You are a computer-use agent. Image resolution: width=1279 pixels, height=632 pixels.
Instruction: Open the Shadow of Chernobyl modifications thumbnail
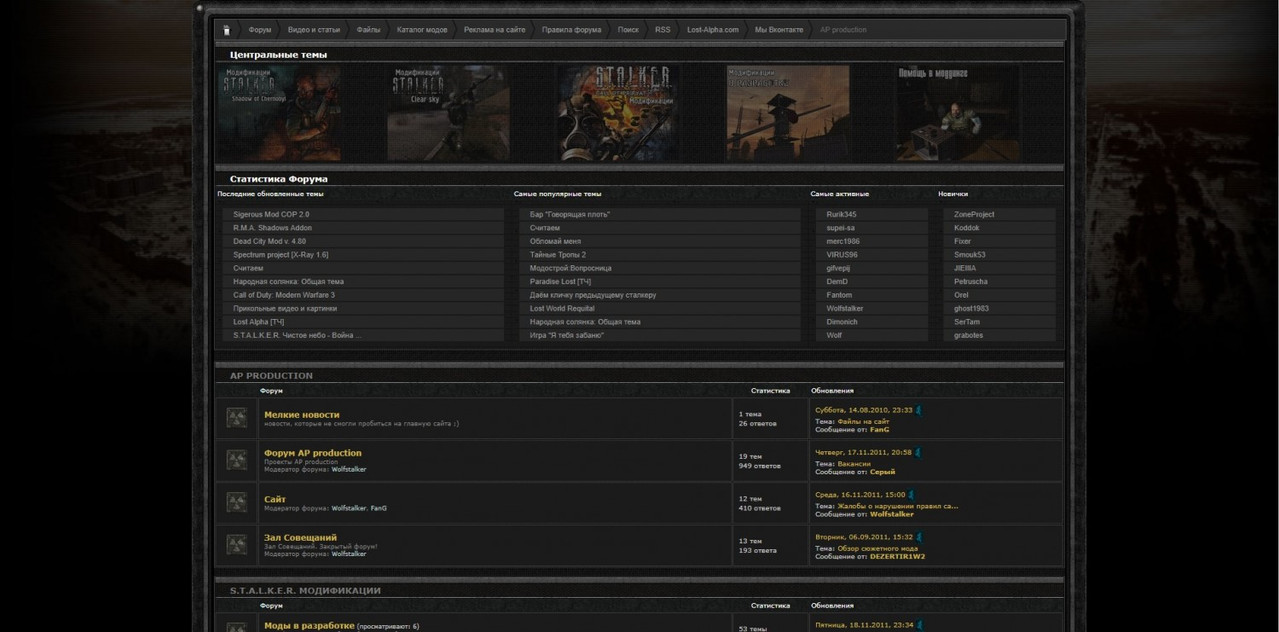tap(279, 113)
